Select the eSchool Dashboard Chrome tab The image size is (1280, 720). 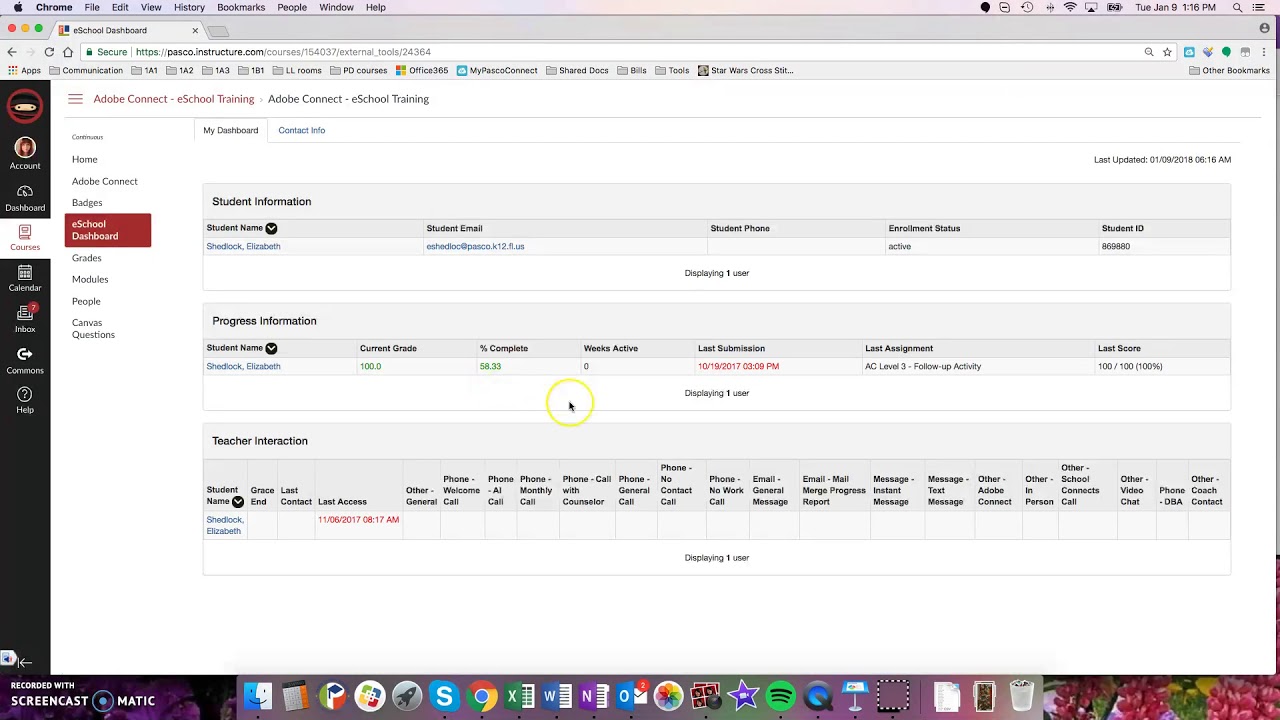(128, 30)
